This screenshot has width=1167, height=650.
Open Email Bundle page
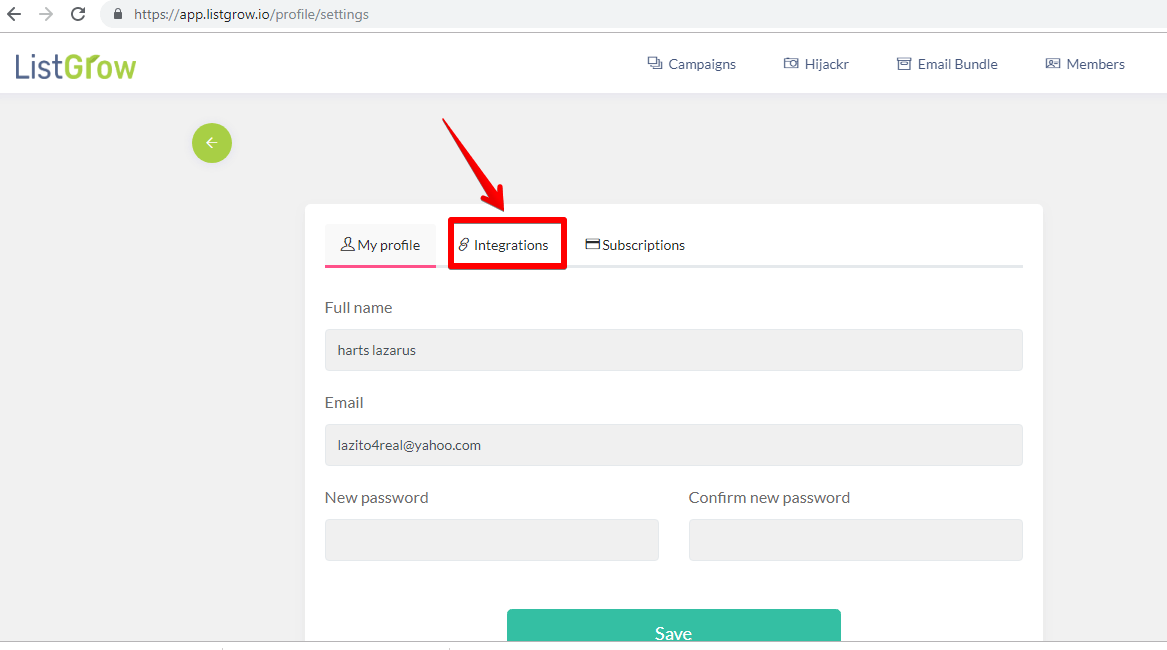pyautogui.click(x=947, y=64)
